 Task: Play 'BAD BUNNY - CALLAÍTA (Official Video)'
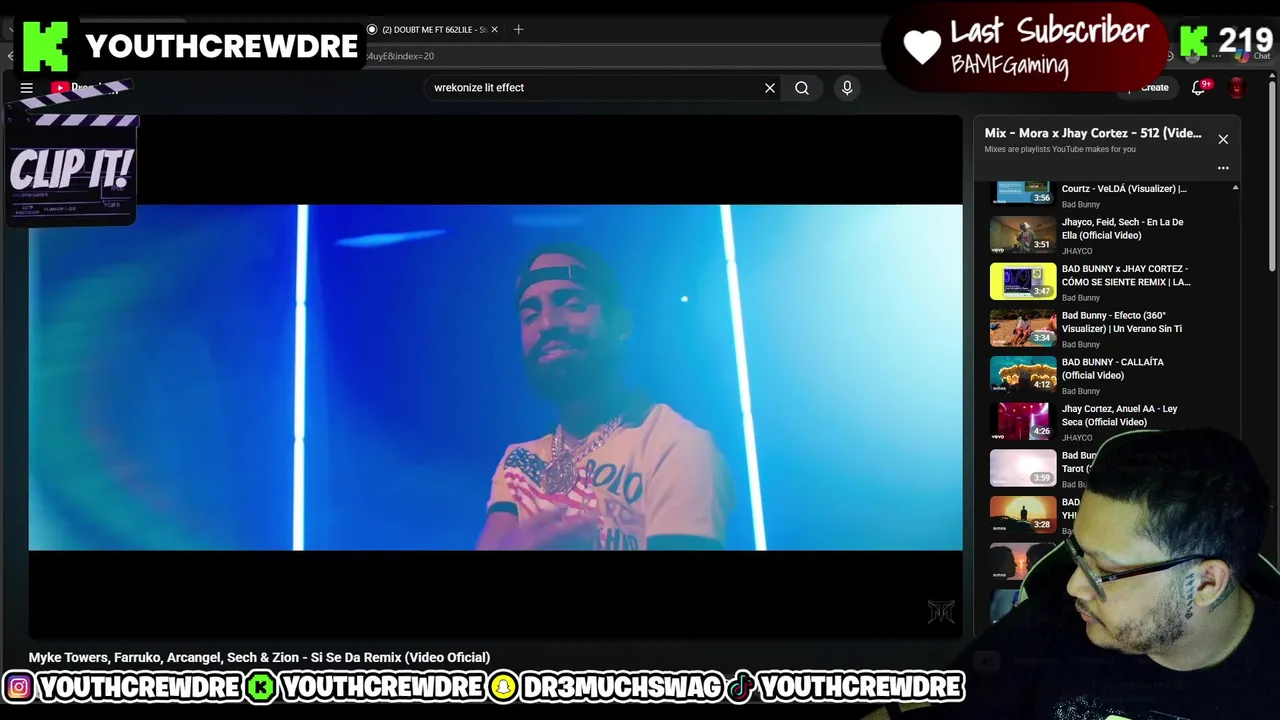[1113, 369]
